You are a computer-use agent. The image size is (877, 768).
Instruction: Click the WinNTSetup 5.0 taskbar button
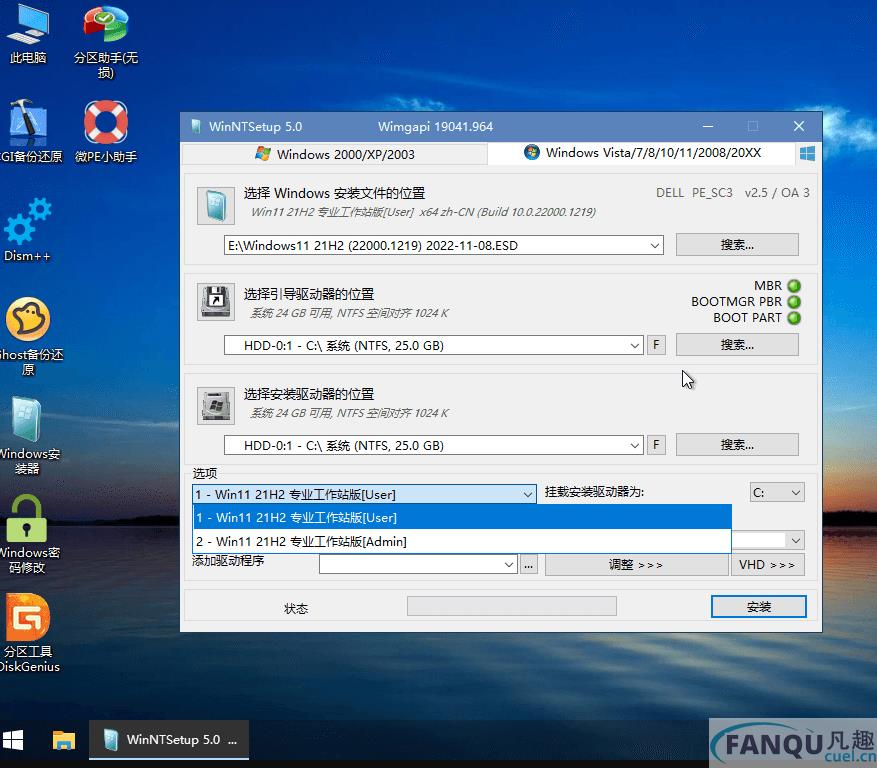tap(169, 740)
